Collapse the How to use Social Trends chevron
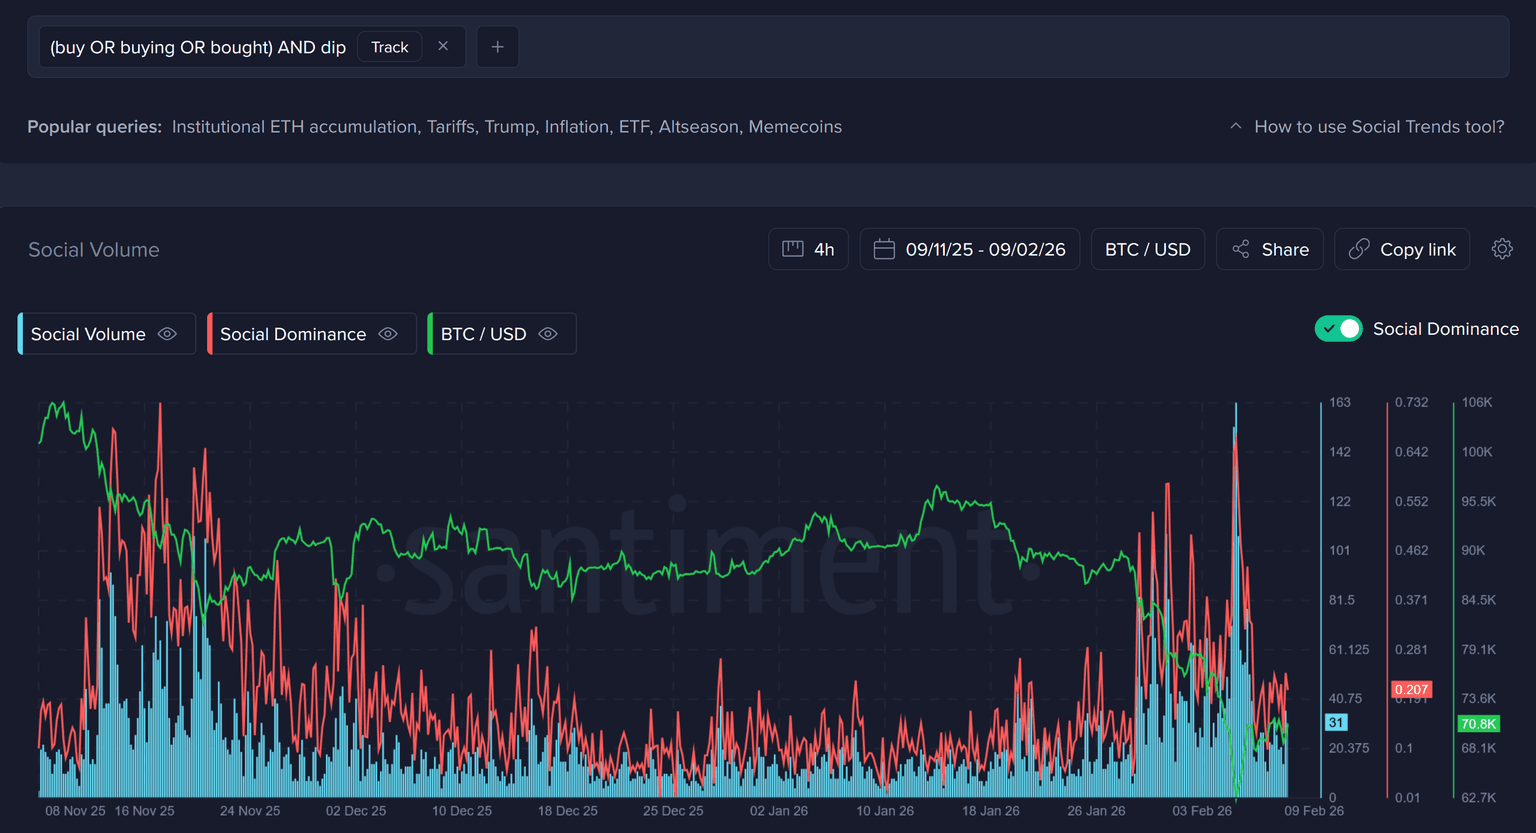The height and width of the screenshot is (833, 1536). [1236, 127]
